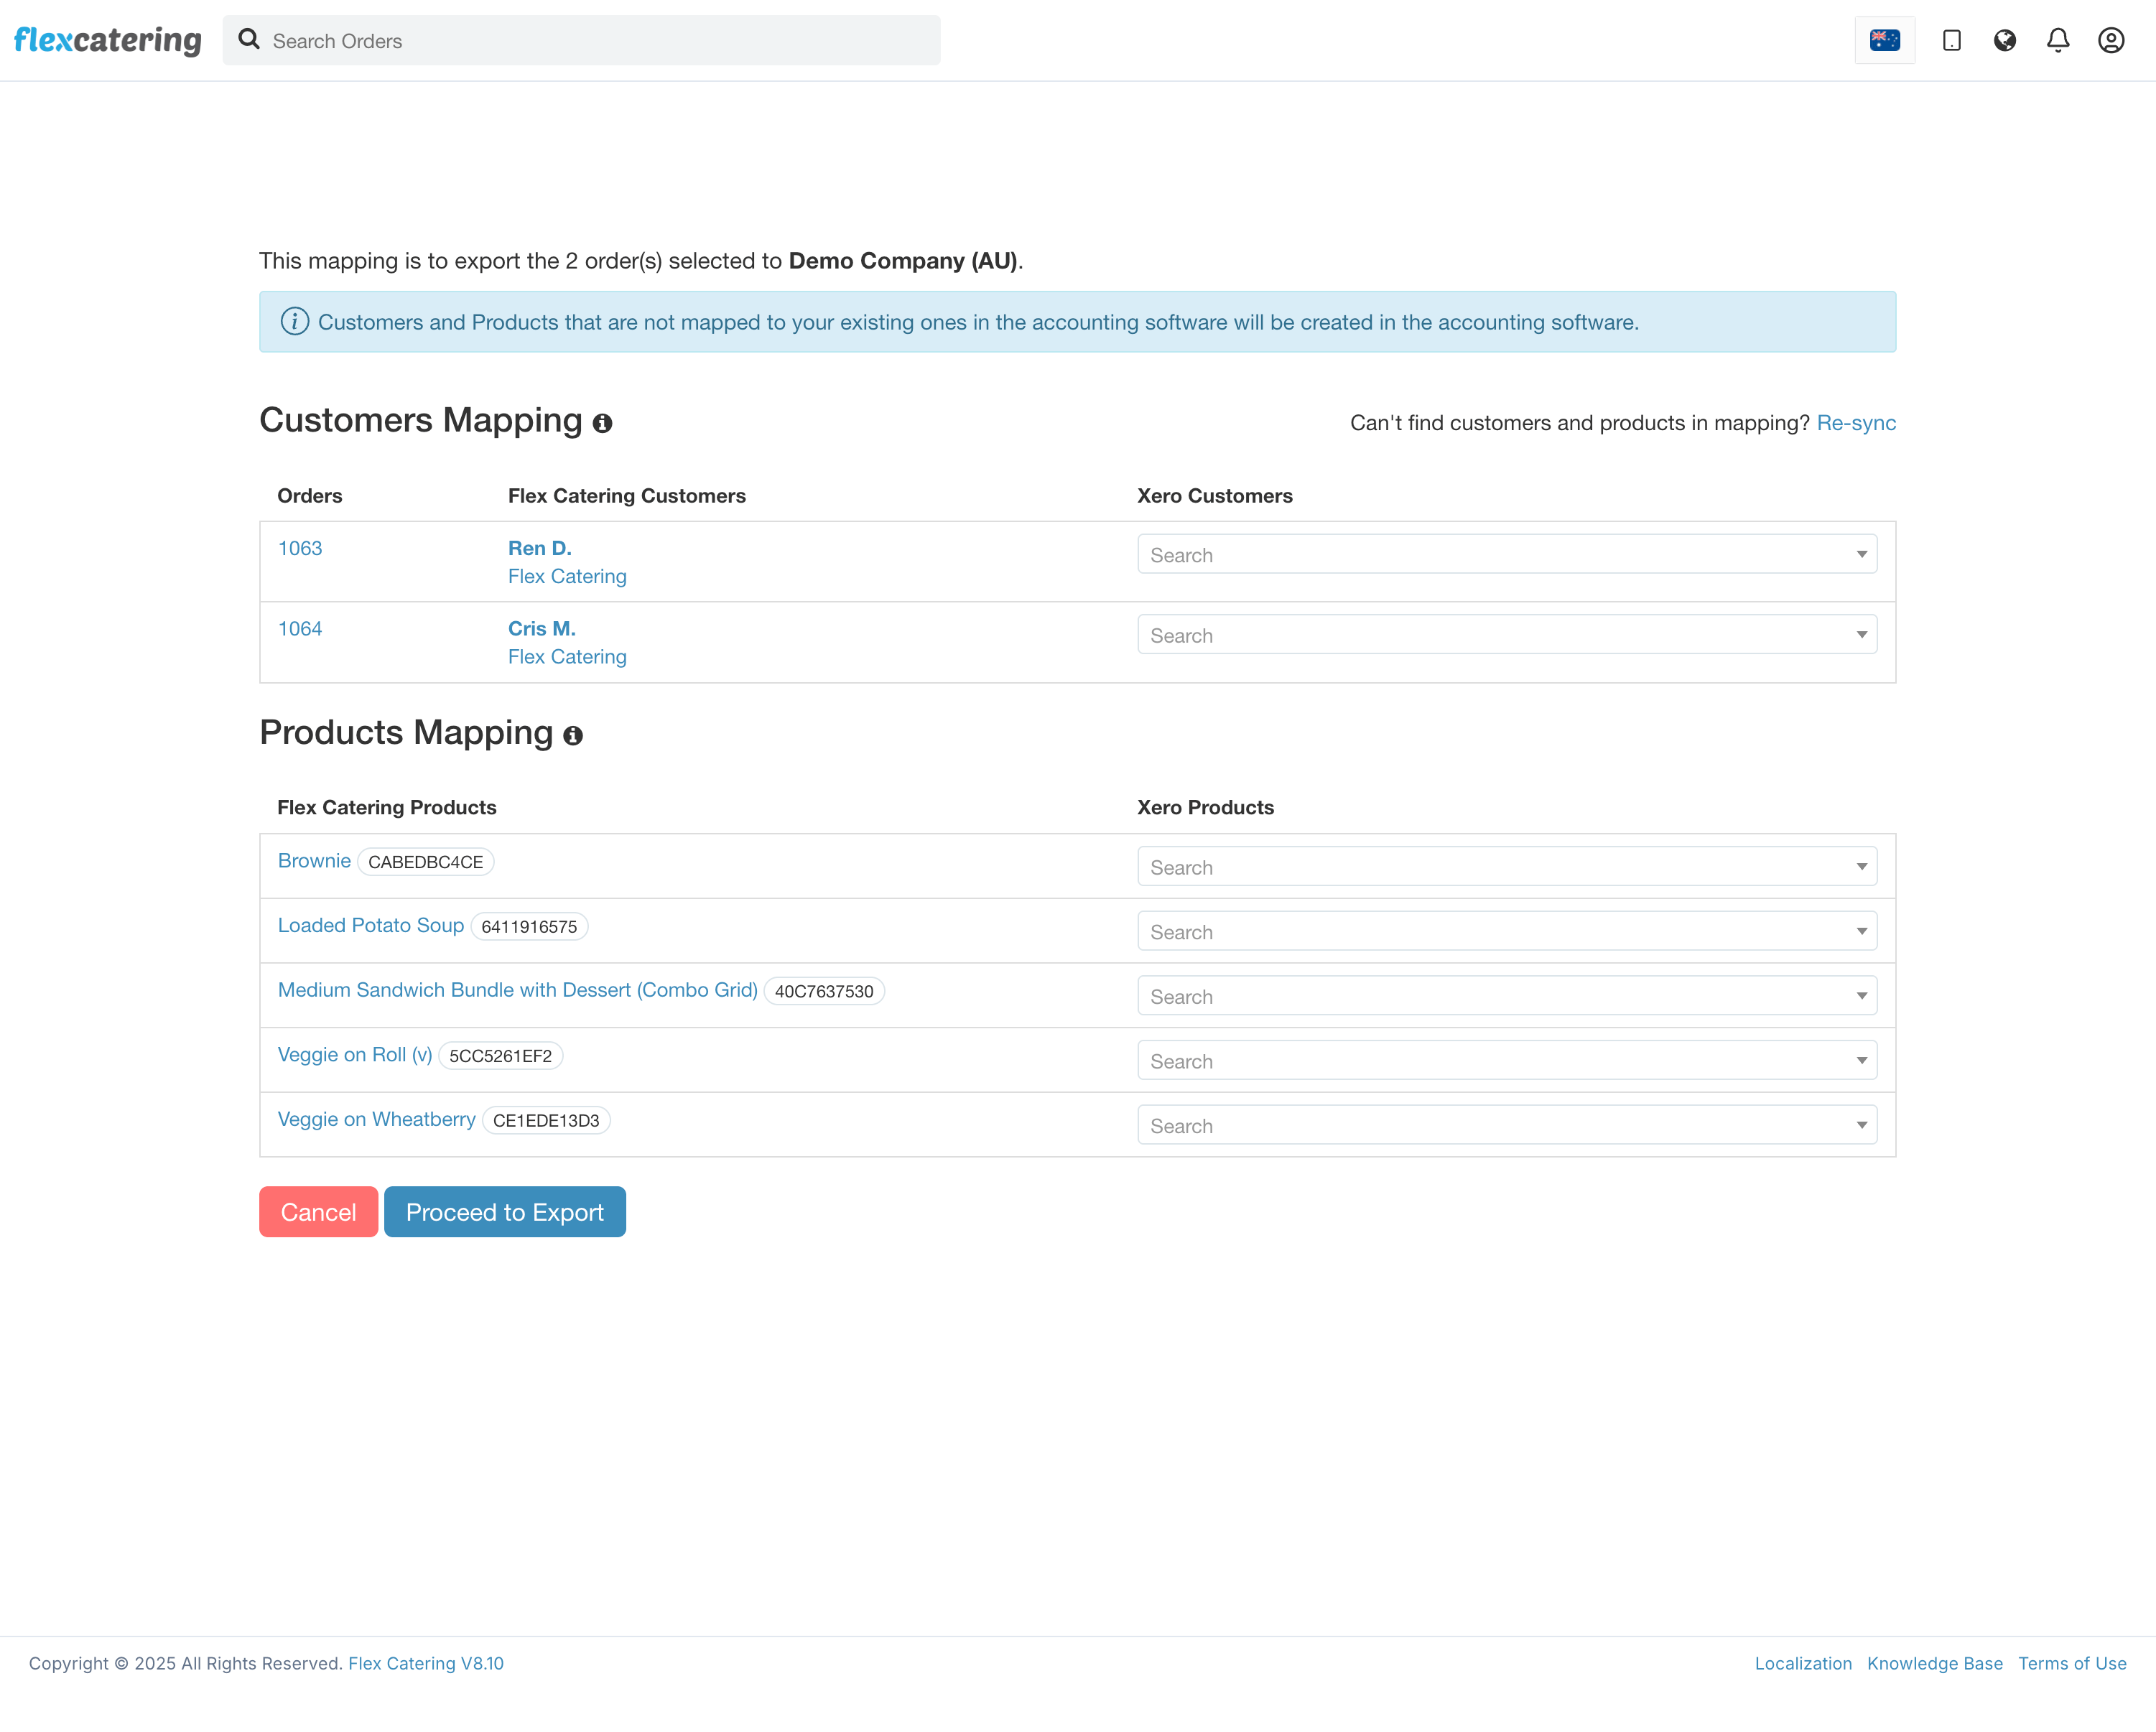Click the CE1EDE13D3 code badge
The image size is (2156, 1732).
coord(546,1120)
